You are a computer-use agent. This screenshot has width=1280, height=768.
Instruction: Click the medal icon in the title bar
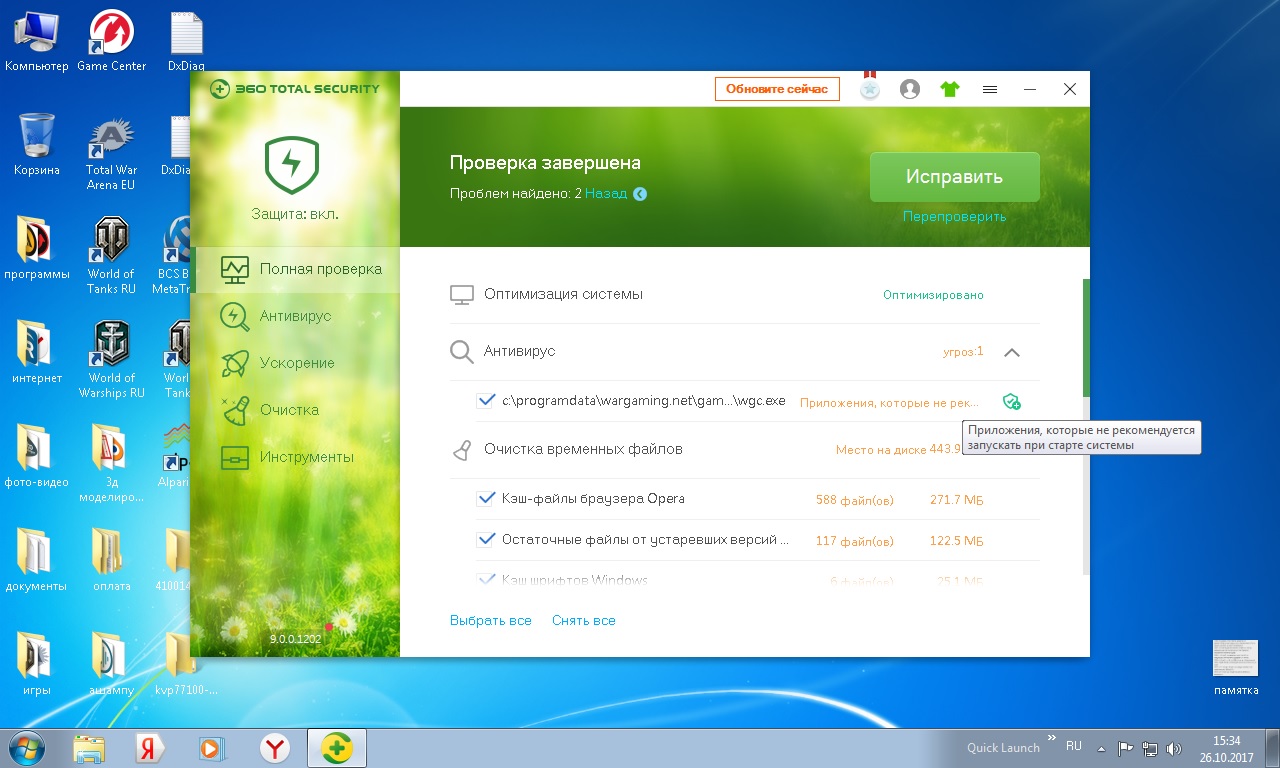[870, 86]
